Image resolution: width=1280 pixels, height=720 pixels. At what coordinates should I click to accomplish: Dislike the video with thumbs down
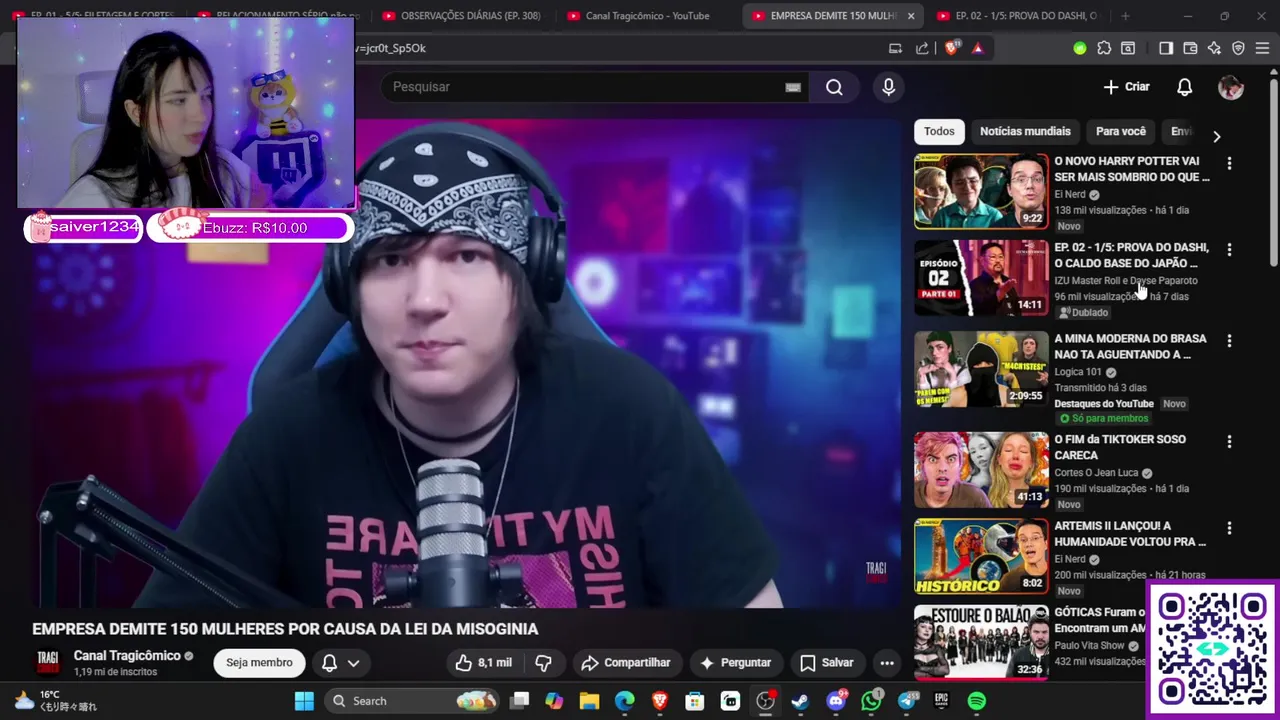(544, 662)
